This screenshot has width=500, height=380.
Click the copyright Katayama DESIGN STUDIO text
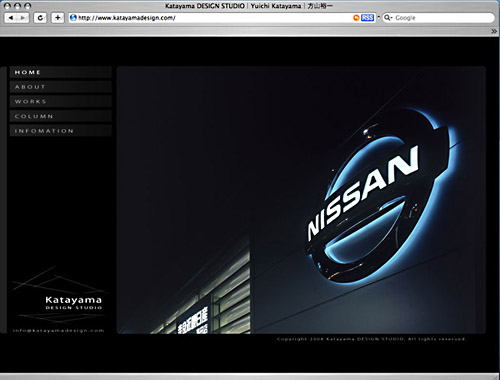371,339
